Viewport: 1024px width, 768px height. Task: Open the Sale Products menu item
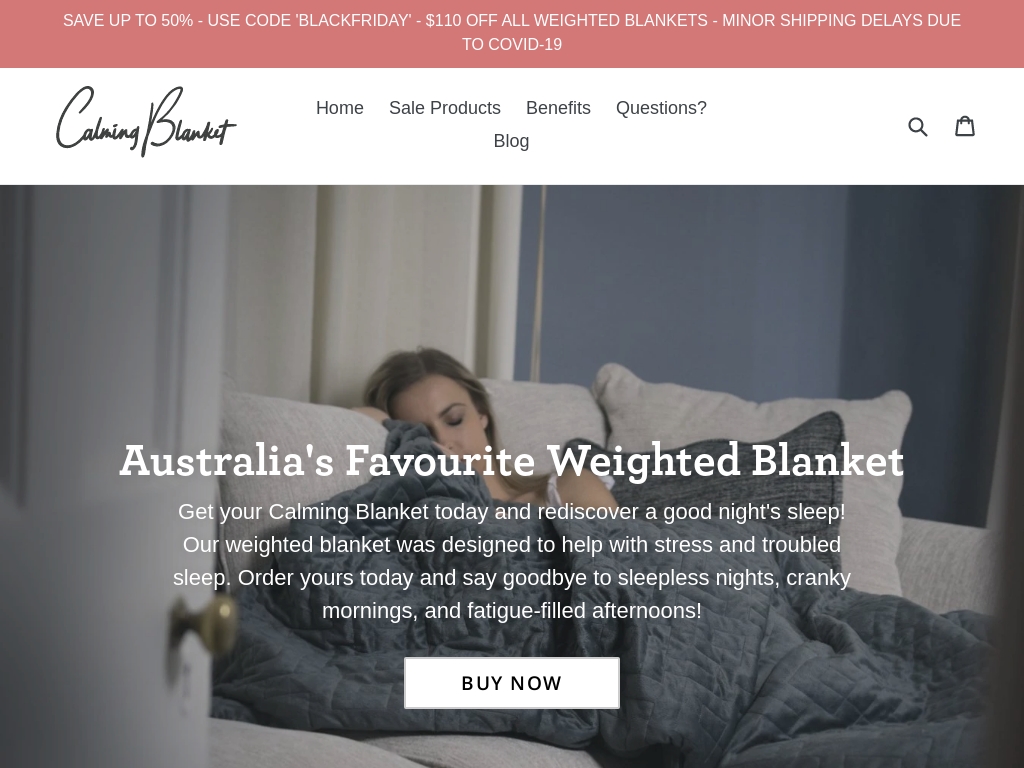point(445,108)
